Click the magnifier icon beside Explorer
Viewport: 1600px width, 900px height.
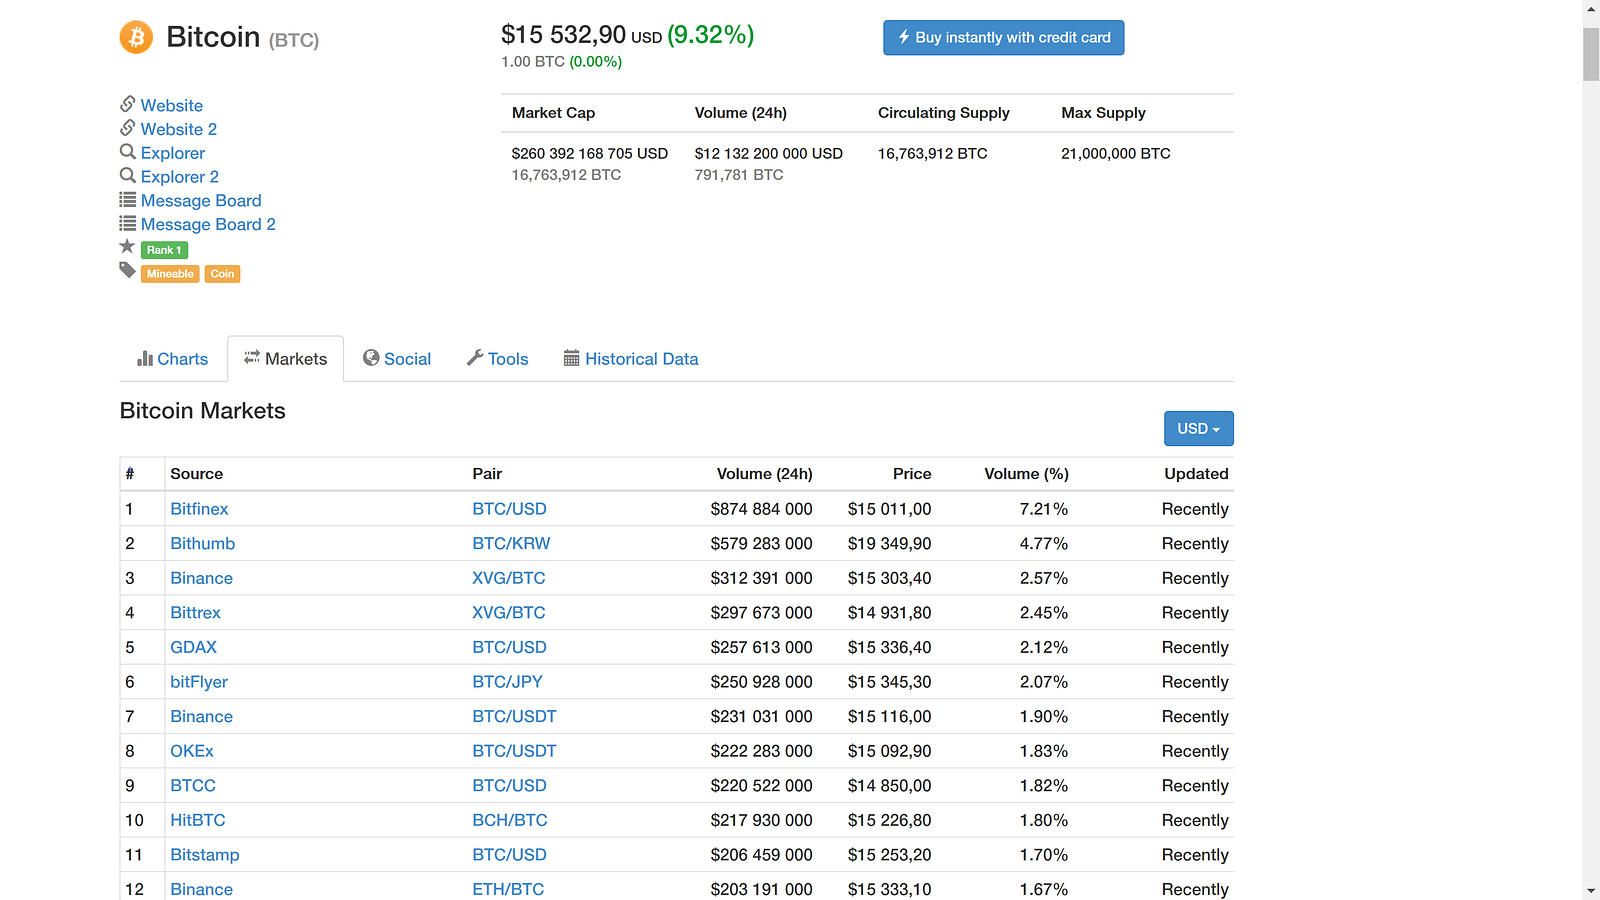pyautogui.click(x=128, y=152)
